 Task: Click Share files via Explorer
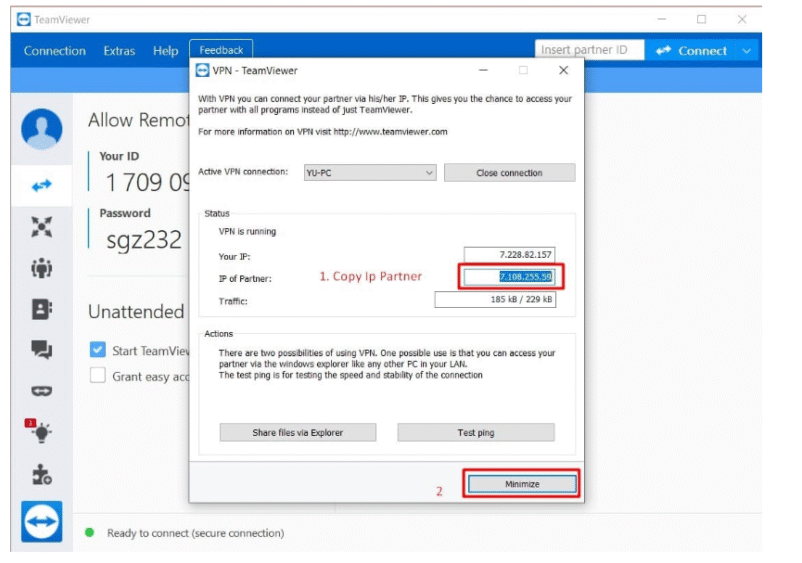tap(298, 433)
